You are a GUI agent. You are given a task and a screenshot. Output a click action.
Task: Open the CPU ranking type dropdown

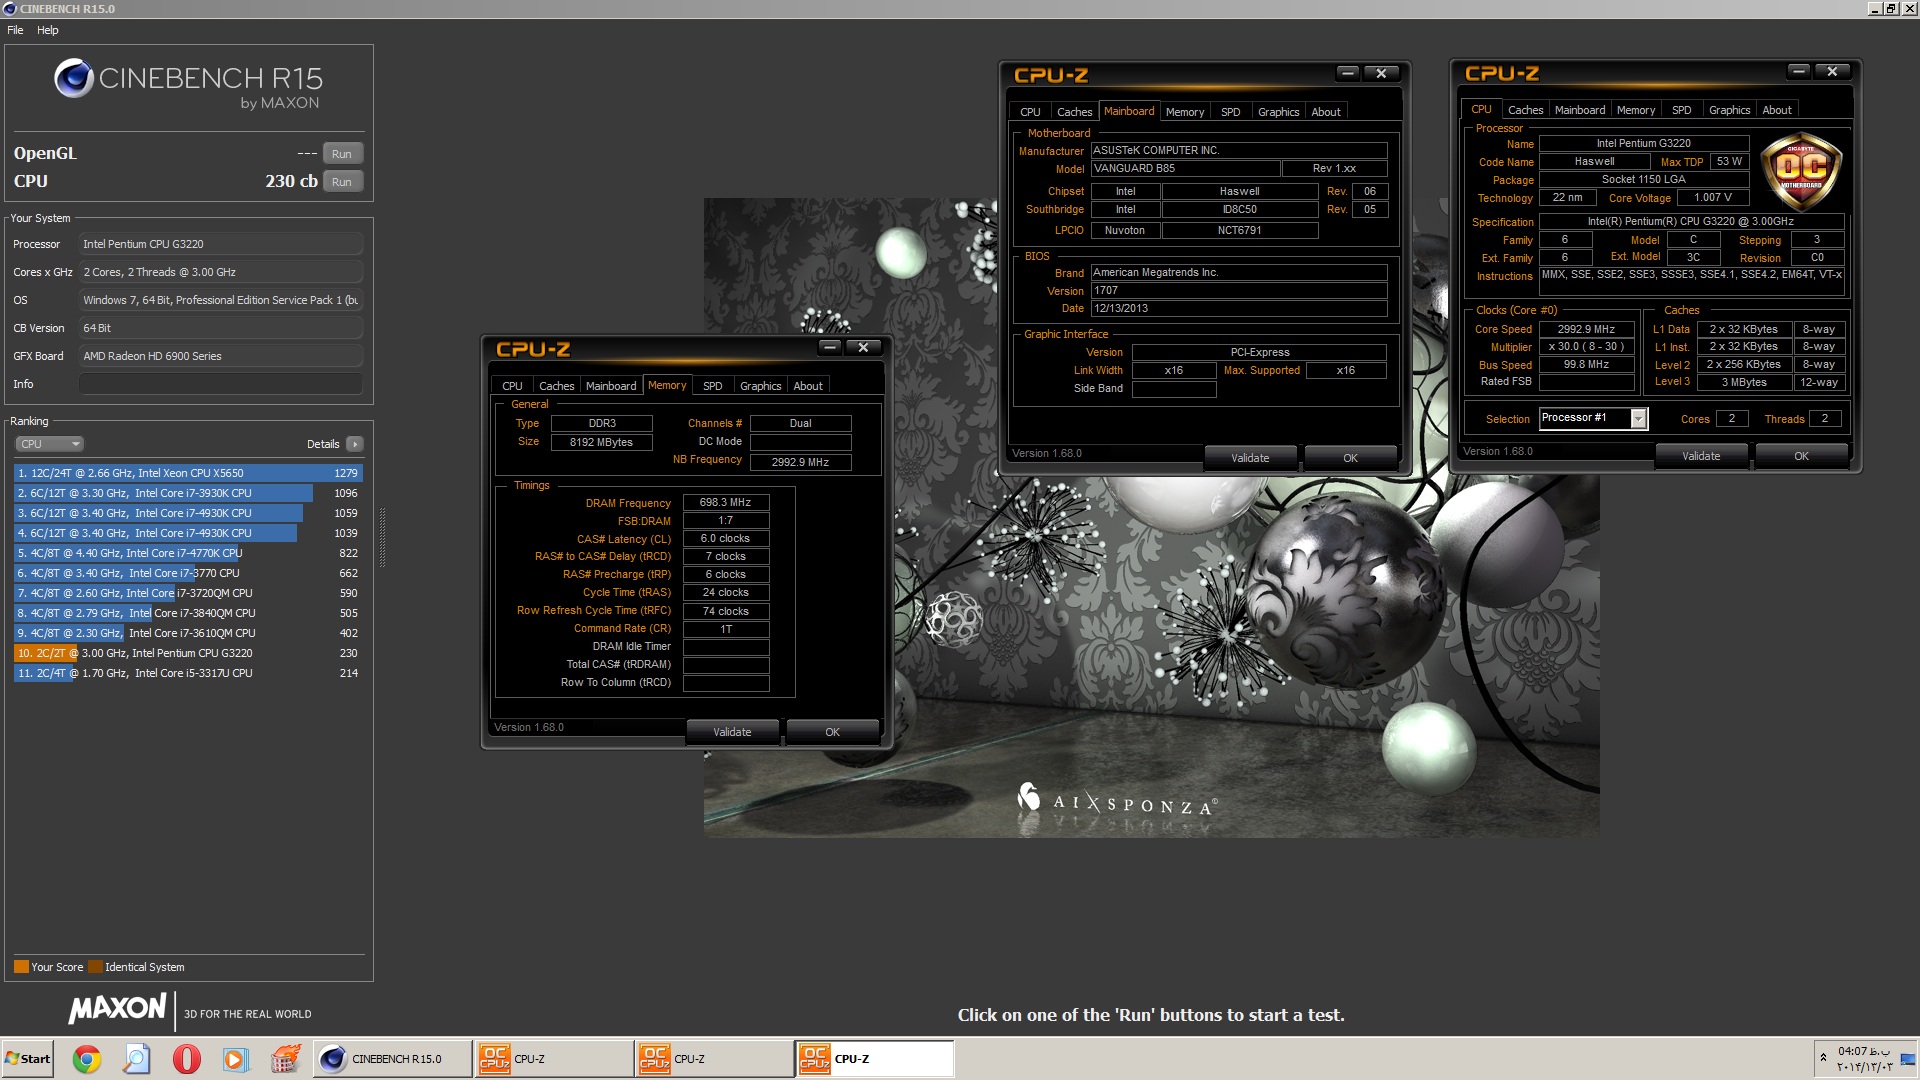[x=49, y=444]
